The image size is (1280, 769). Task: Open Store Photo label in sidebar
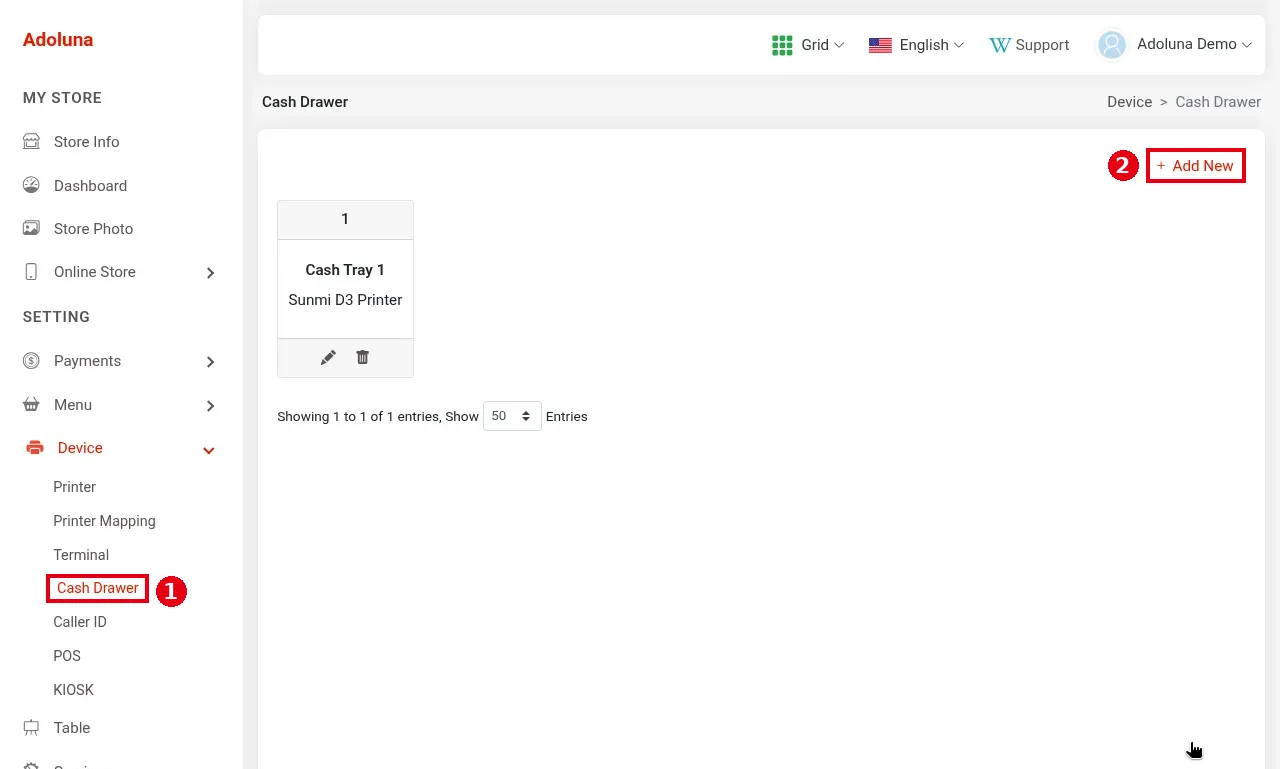(x=93, y=229)
